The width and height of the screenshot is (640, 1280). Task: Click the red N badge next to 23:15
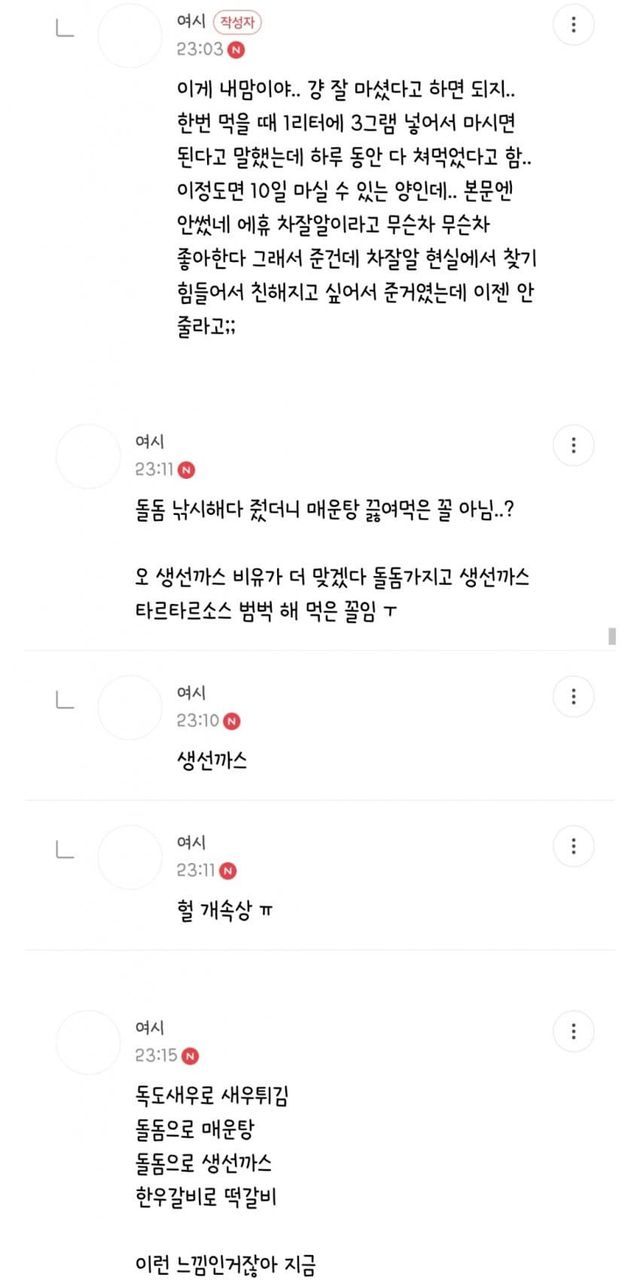click(190, 1054)
